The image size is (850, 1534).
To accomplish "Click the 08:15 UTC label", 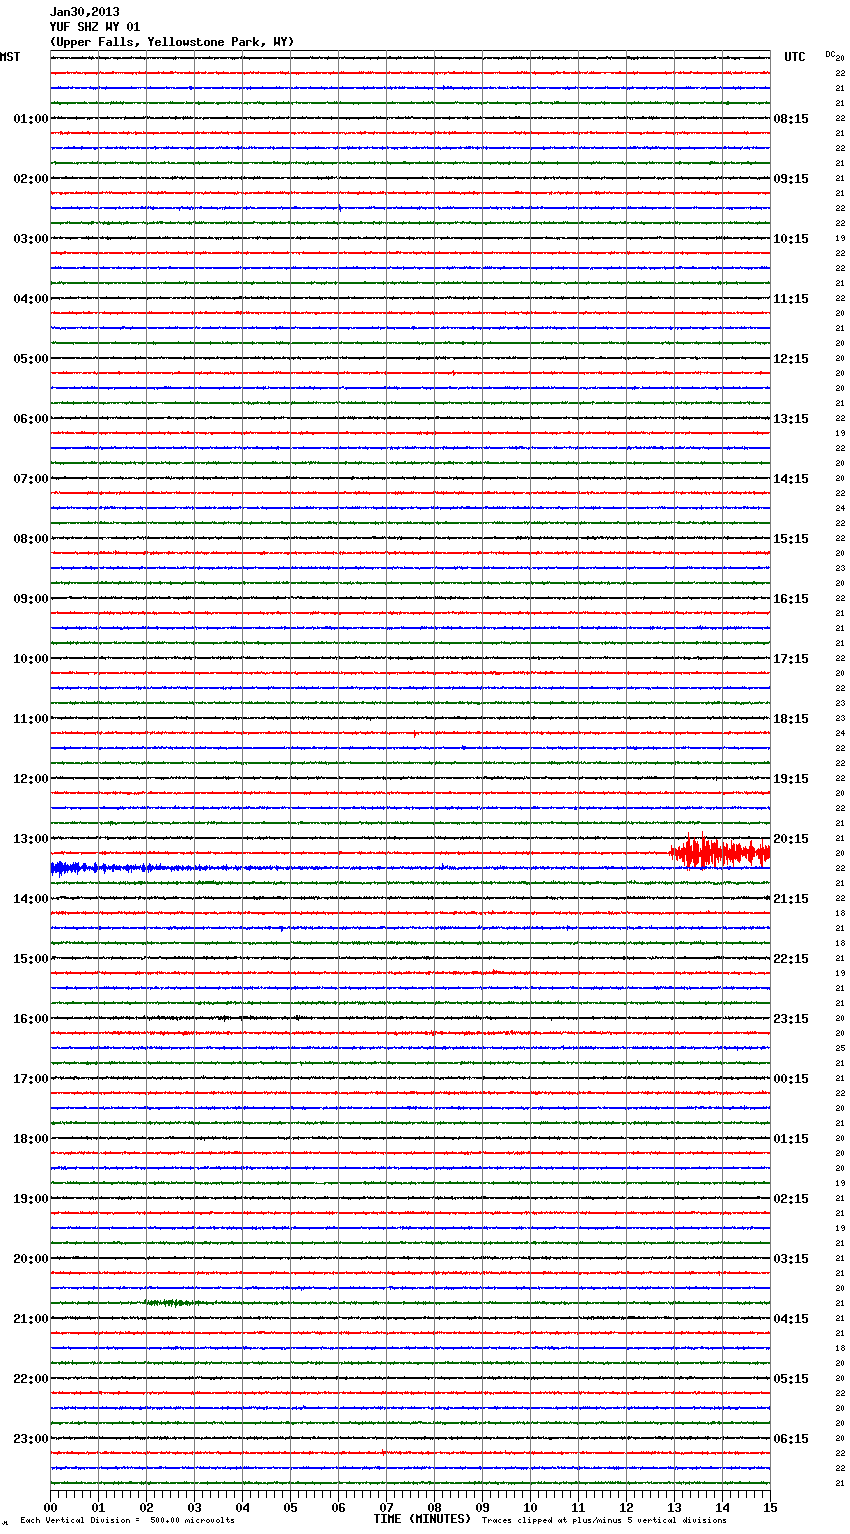I will 791,119.
